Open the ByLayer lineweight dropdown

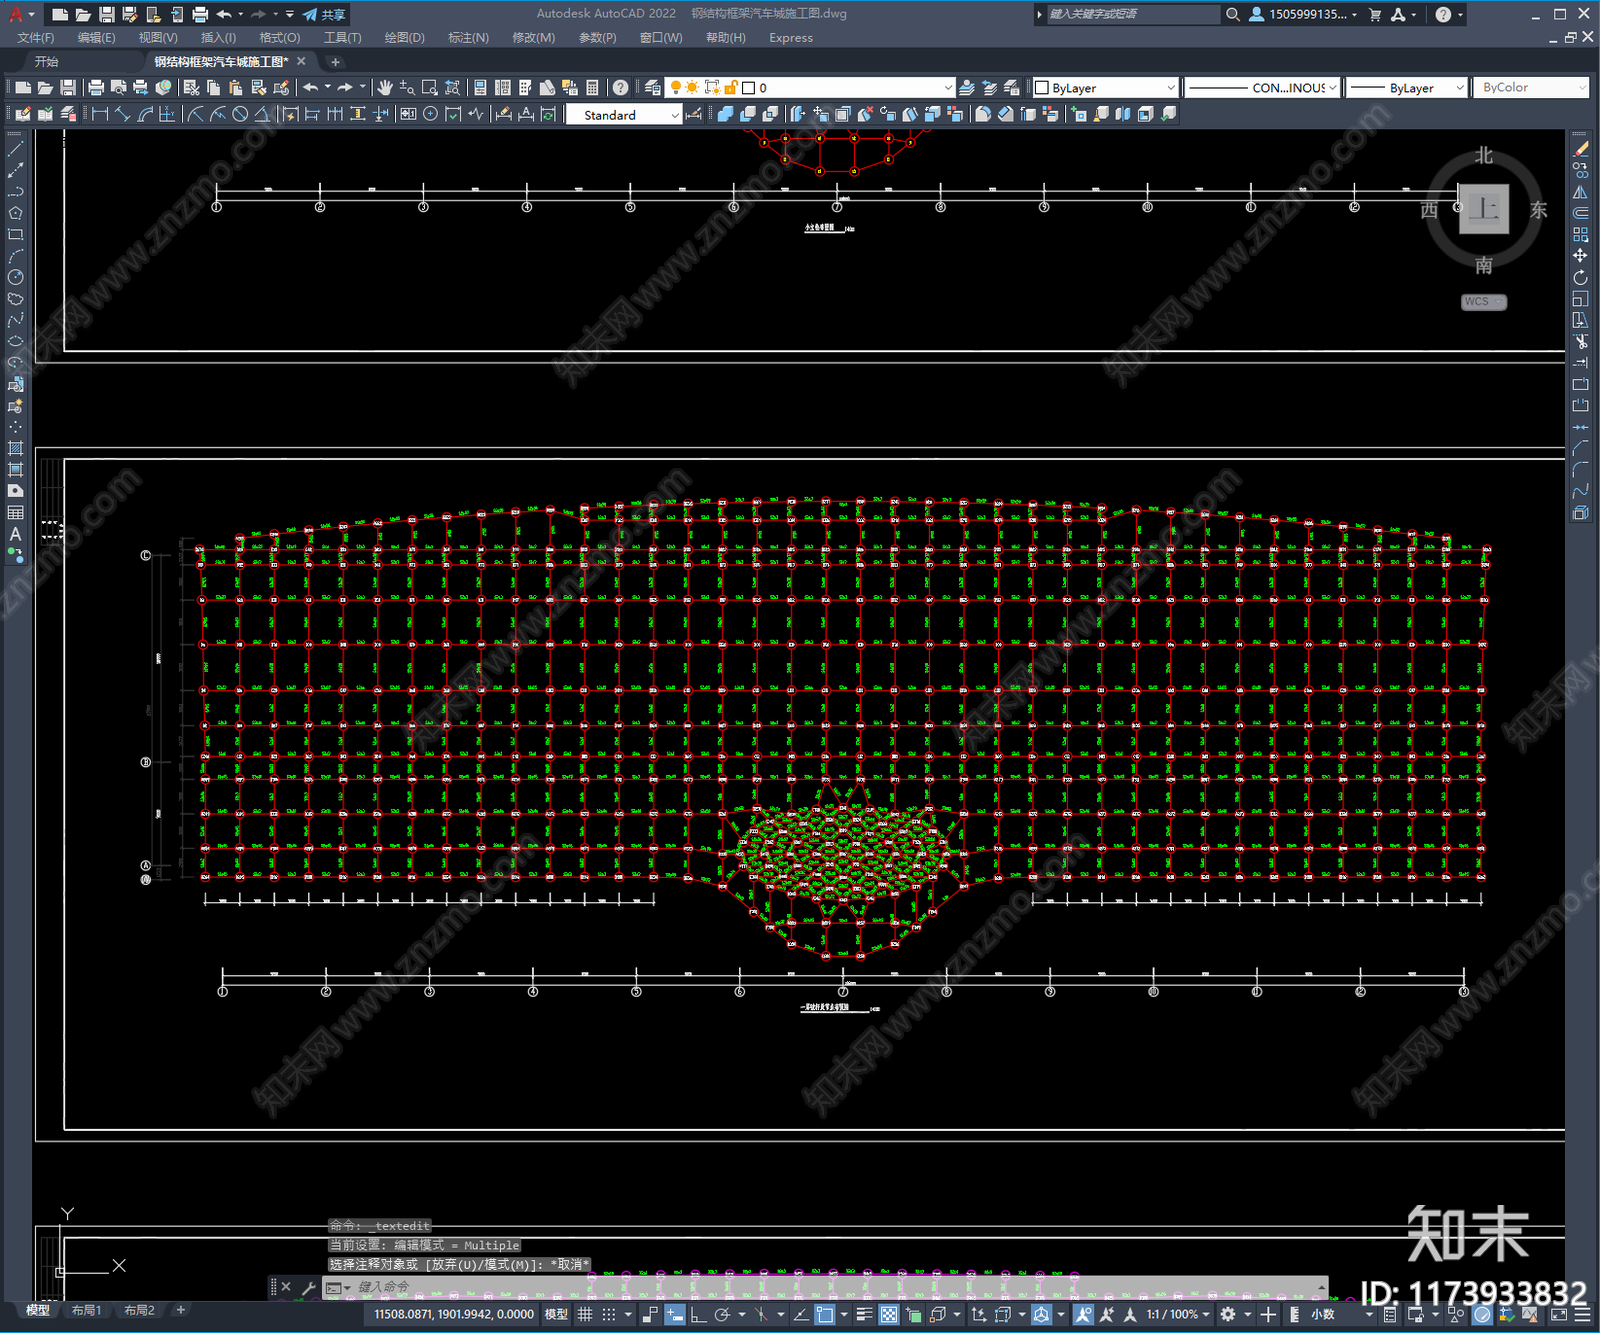tap(1406, 88)
